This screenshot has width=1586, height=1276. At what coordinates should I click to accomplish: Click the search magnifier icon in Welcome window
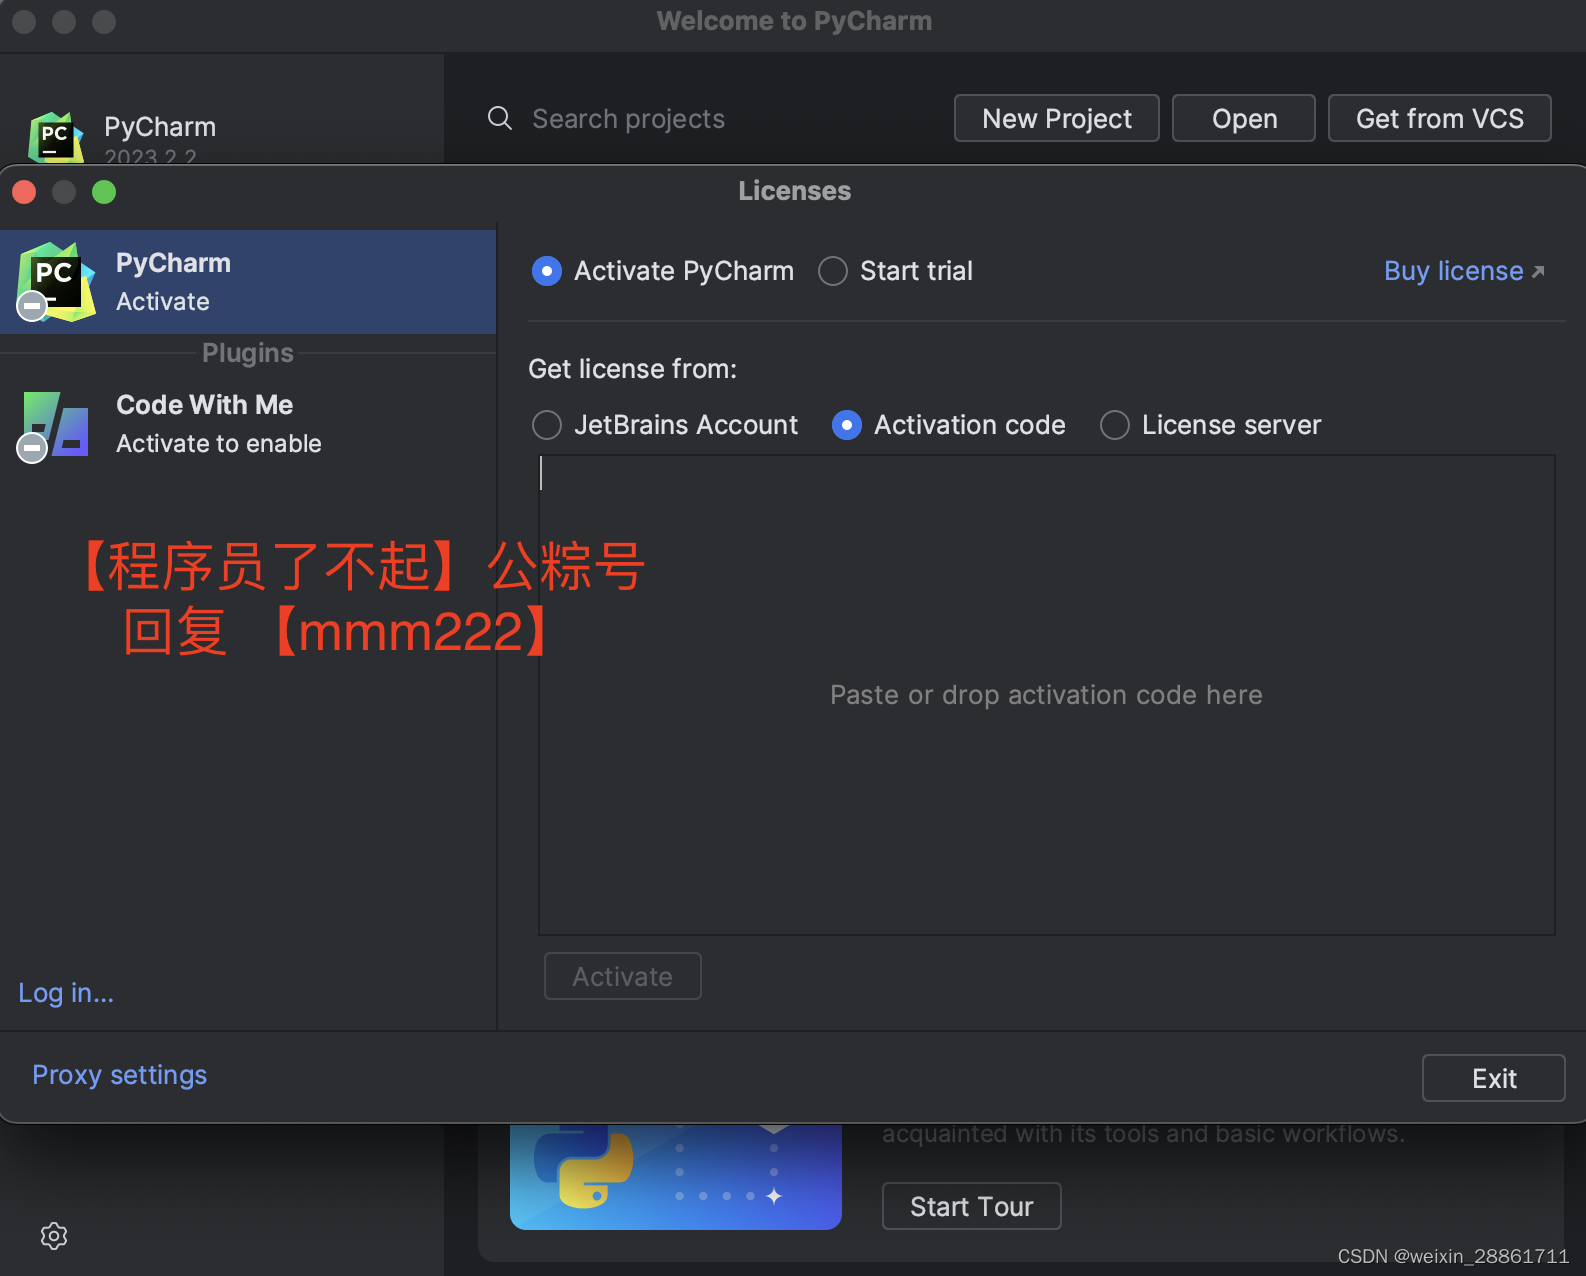tap(500, 119)
